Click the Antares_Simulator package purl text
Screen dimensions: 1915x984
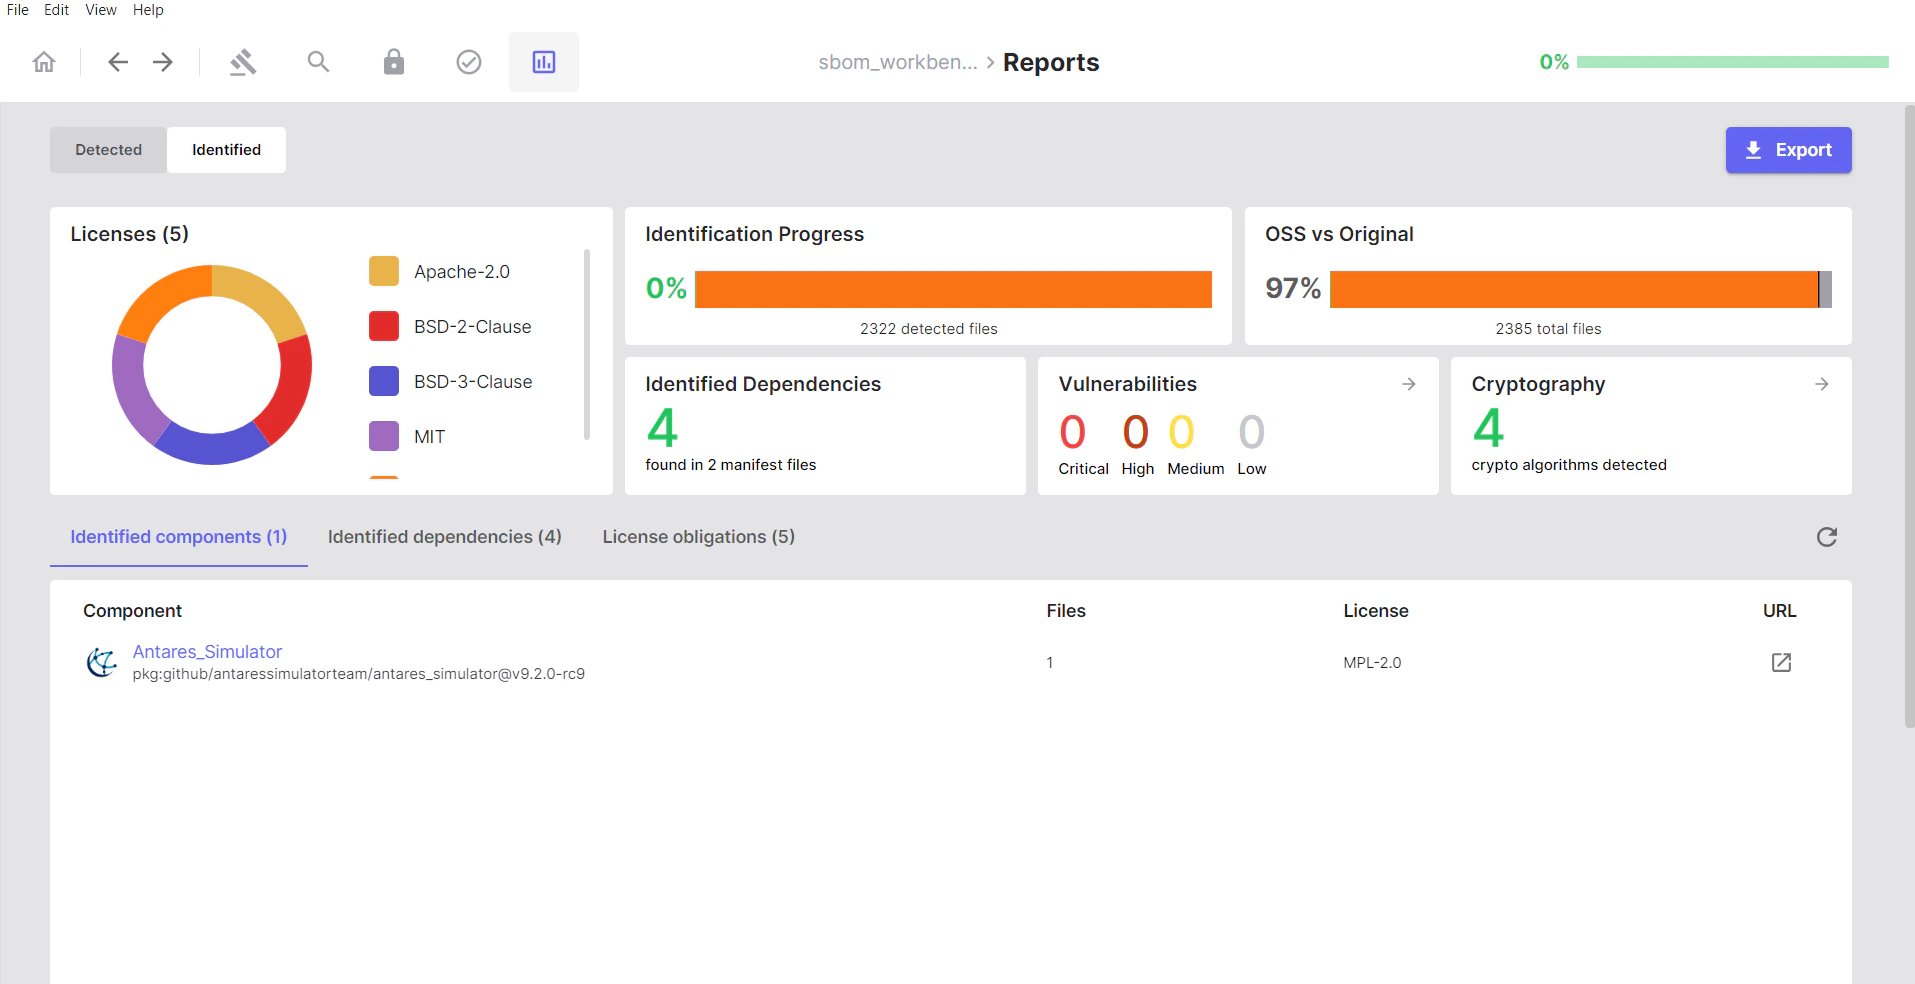click(x=359, y=674)
